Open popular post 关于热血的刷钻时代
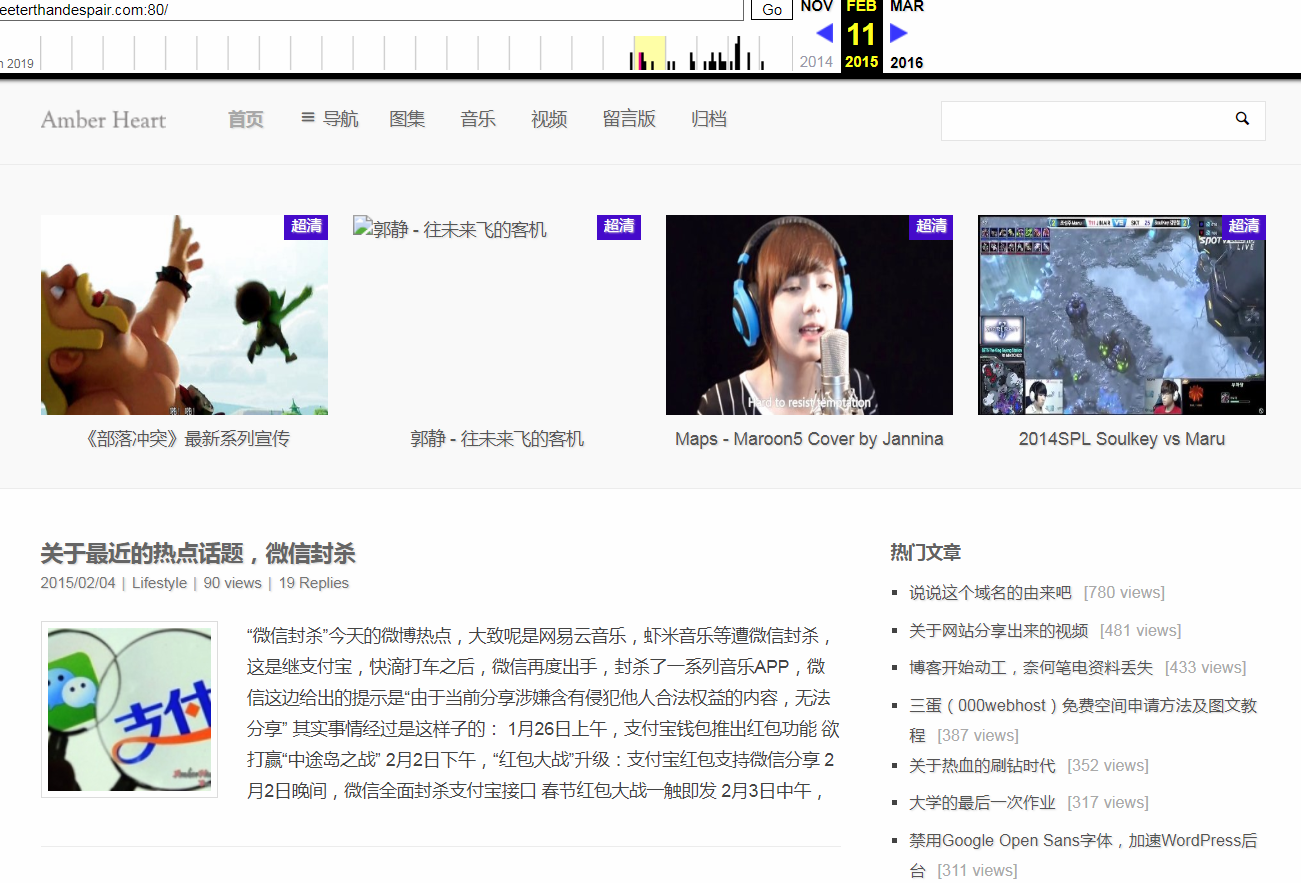Image resolution: width=1301 pixels, height=883 pixels. 982,766
